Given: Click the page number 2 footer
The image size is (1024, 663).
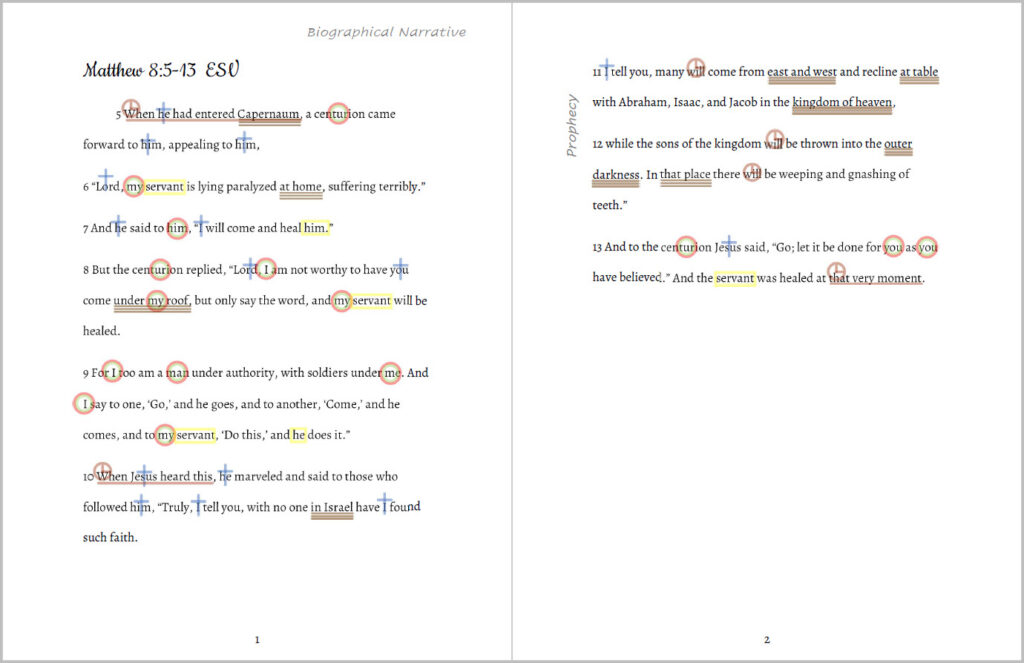Looking at the screenshot, I should point(767,640).
